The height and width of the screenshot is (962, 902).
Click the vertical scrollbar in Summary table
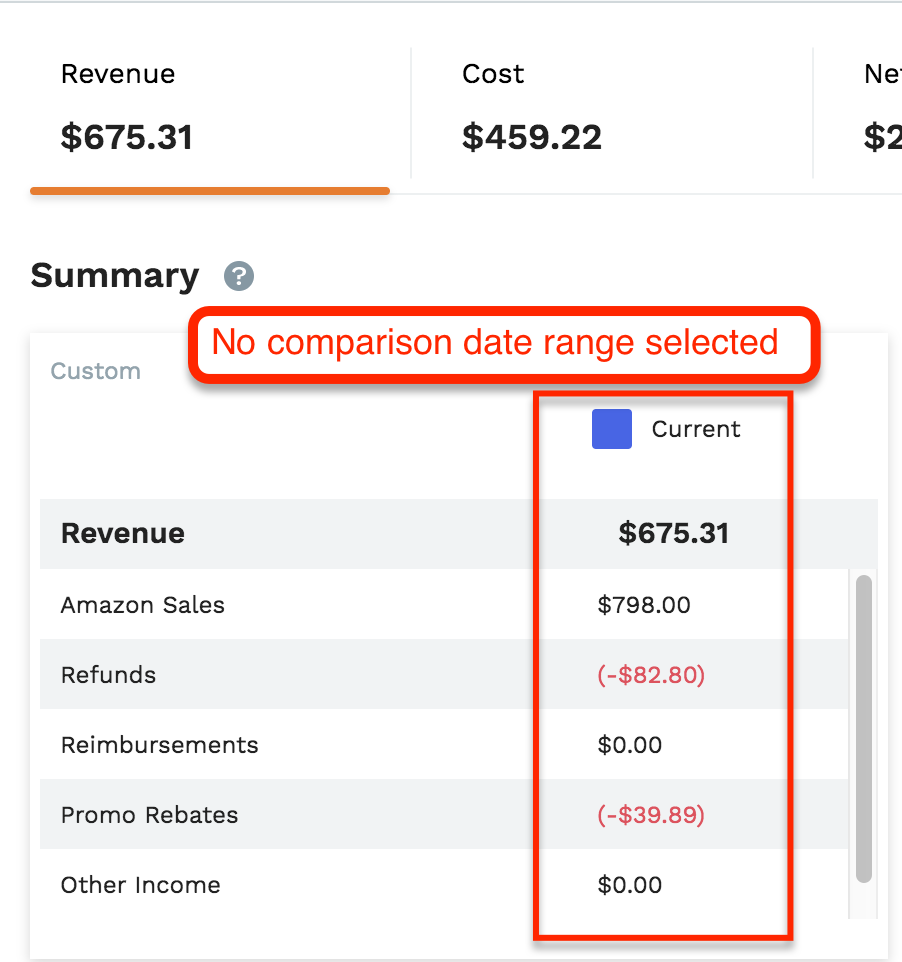864,729
